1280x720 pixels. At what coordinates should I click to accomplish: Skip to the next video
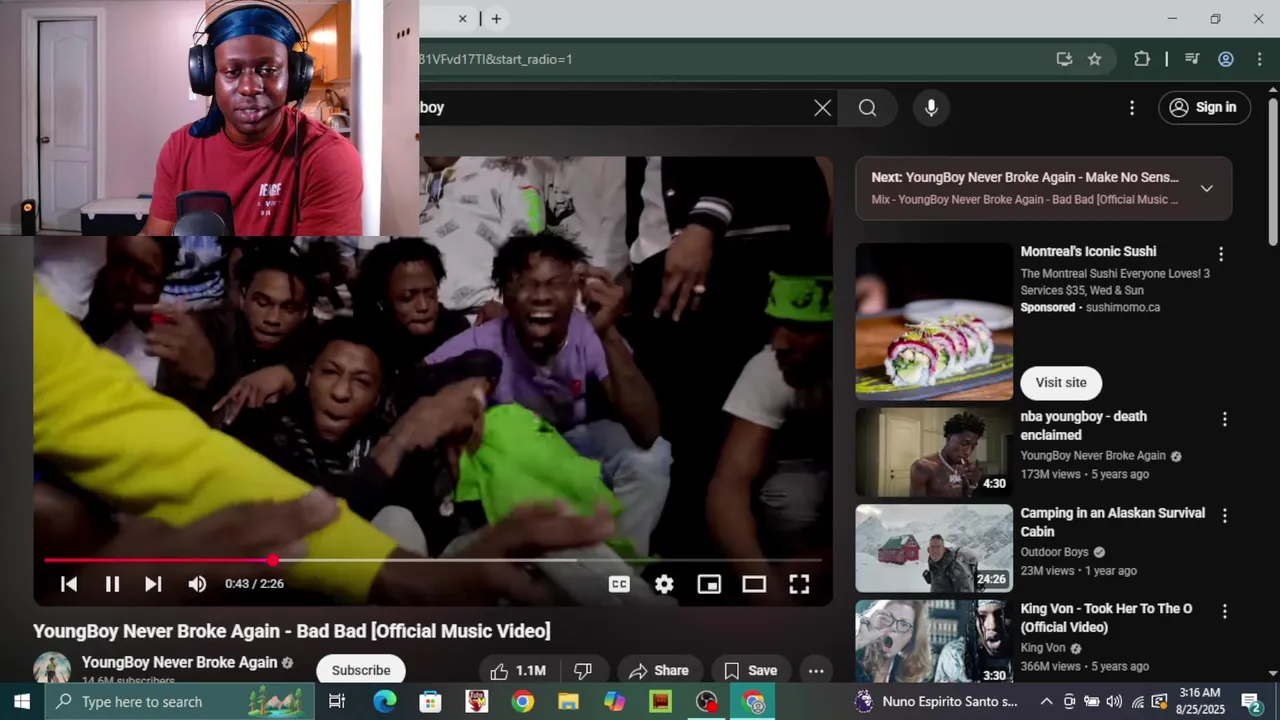tap(153, 584)
